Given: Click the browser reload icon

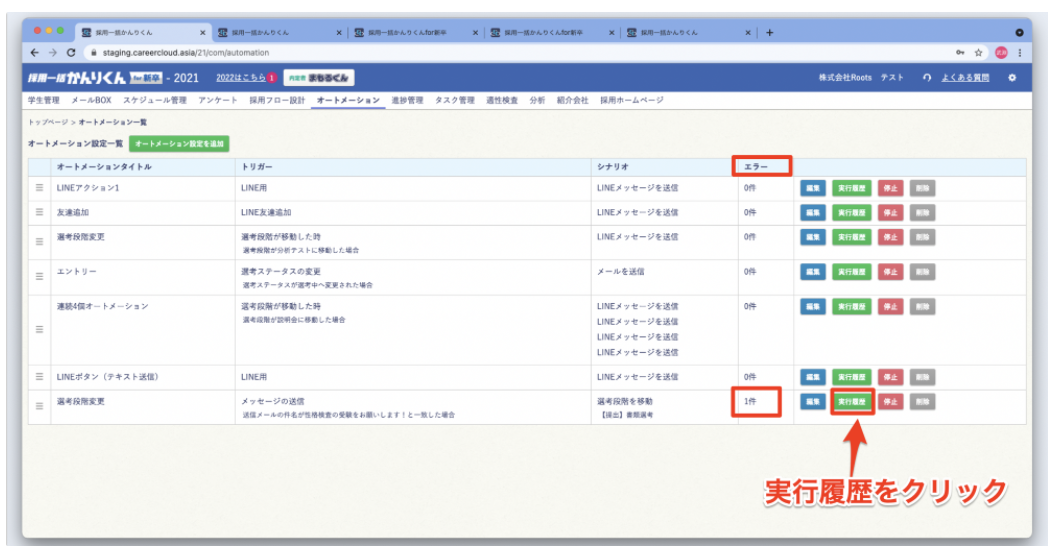Looking at the screenshot, I should 71,52.
